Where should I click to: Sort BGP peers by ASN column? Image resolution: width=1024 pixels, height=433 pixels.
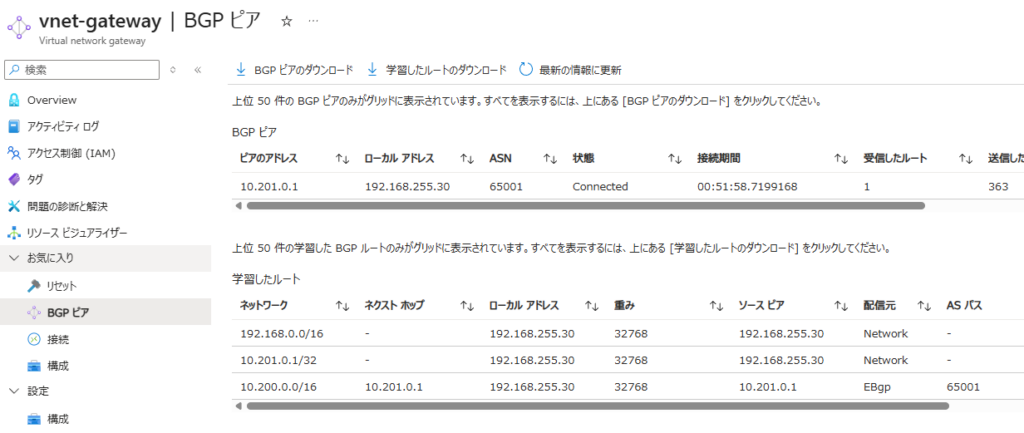[549, 159]
